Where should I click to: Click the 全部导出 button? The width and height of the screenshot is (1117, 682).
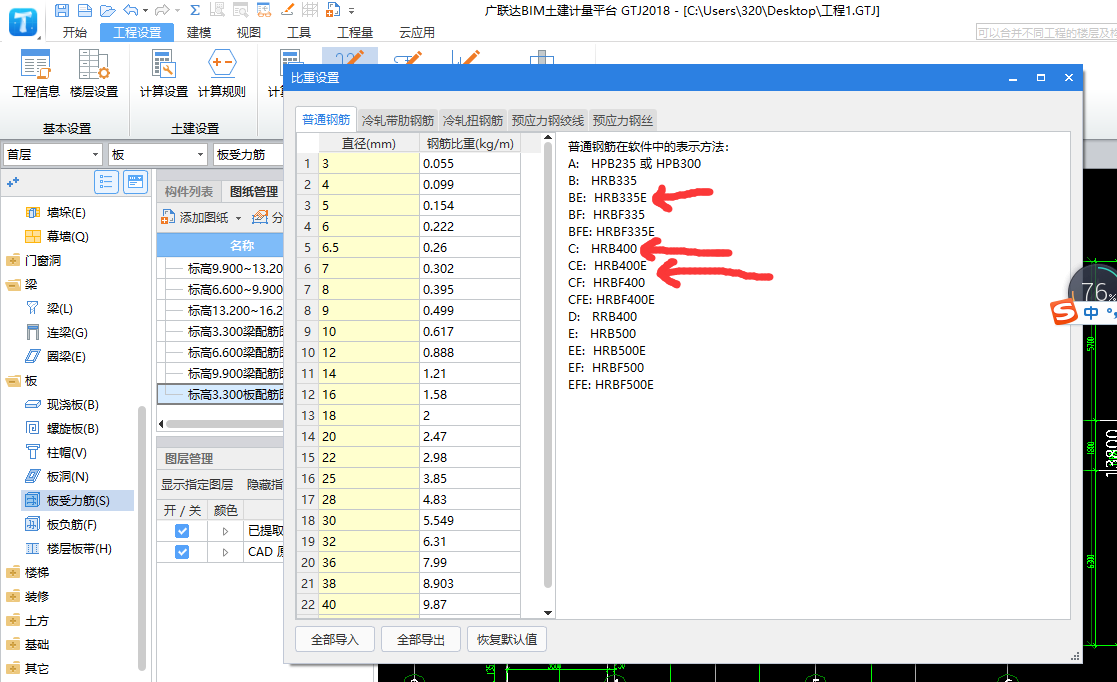click(421, 639)
